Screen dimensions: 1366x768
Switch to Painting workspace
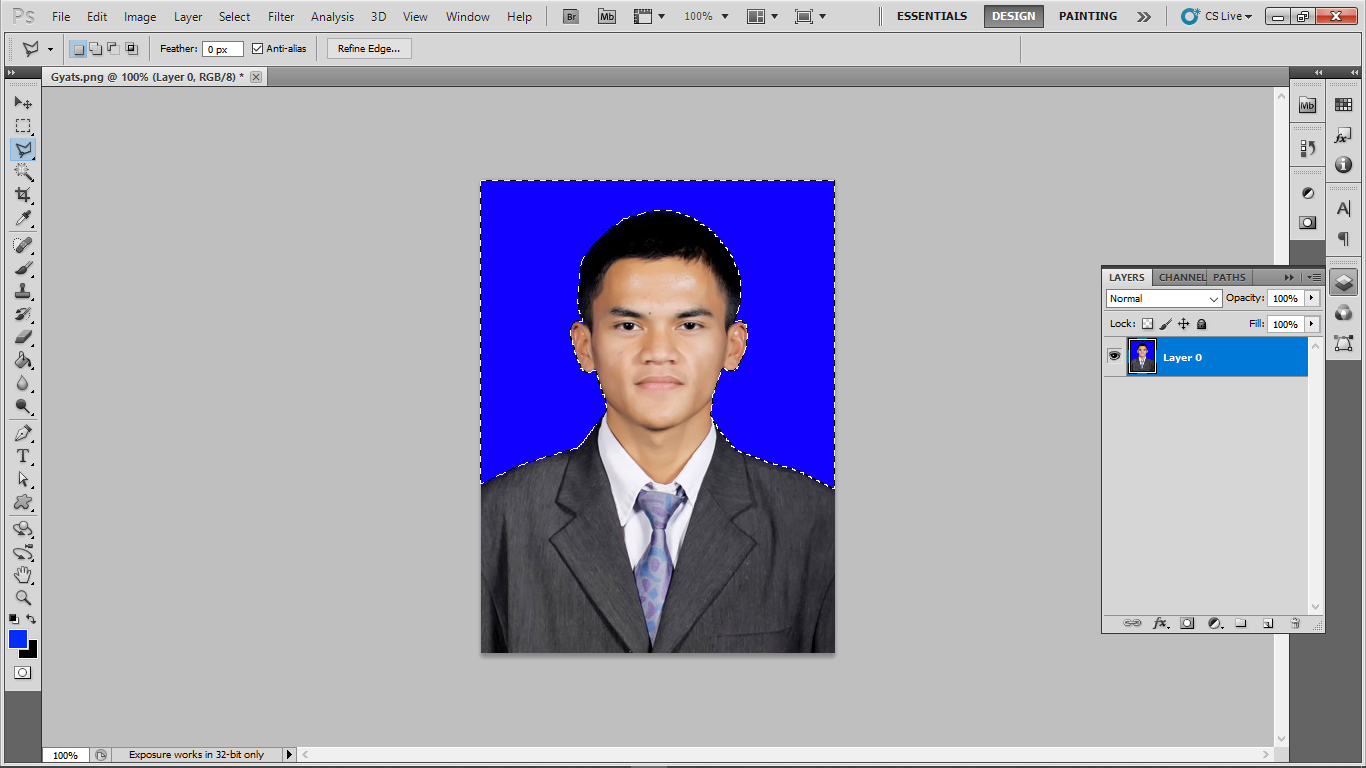coord(1088,16)
